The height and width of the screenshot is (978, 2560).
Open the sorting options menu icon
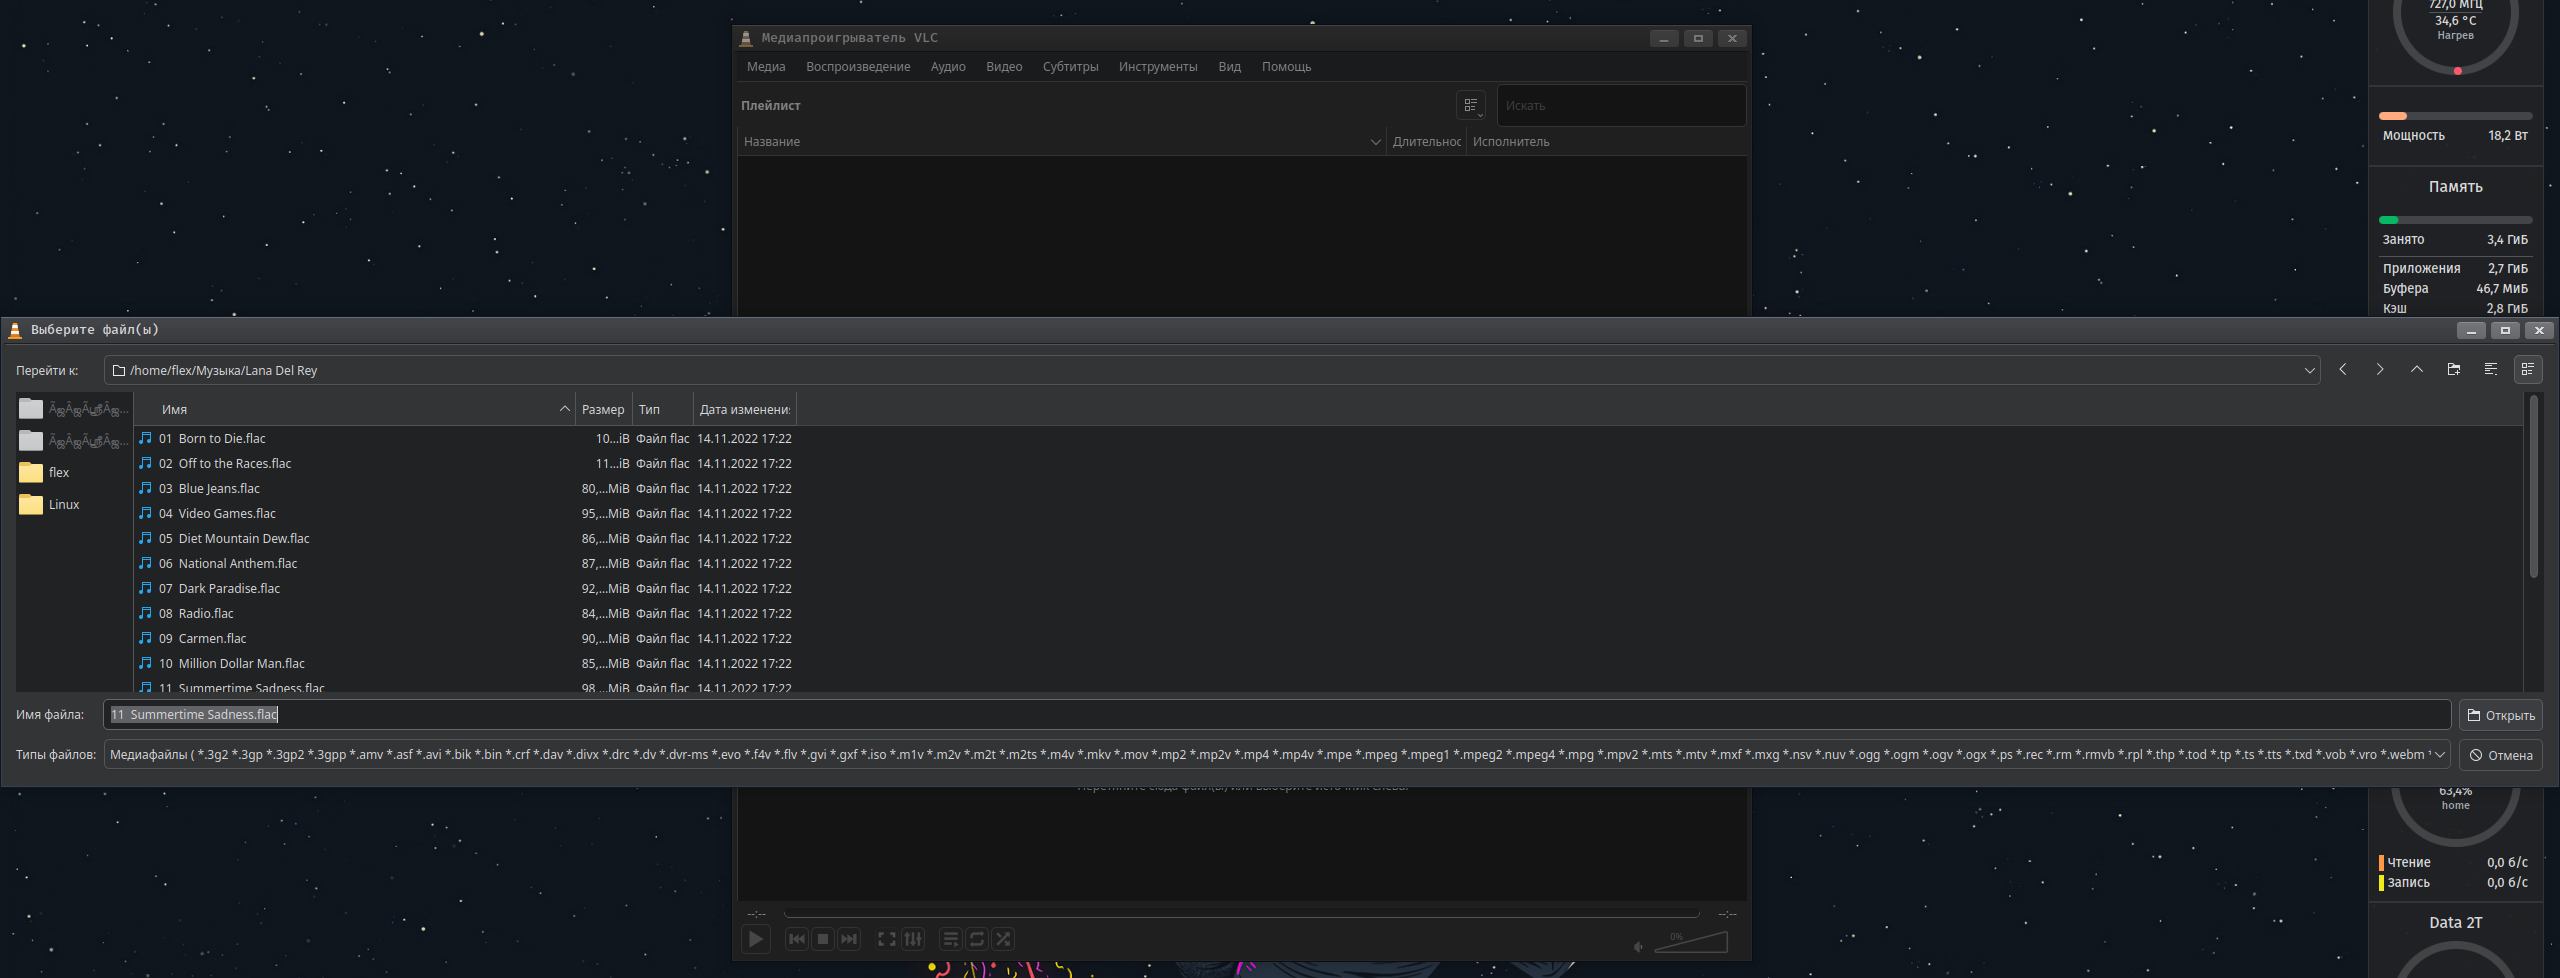point(2491,370)
